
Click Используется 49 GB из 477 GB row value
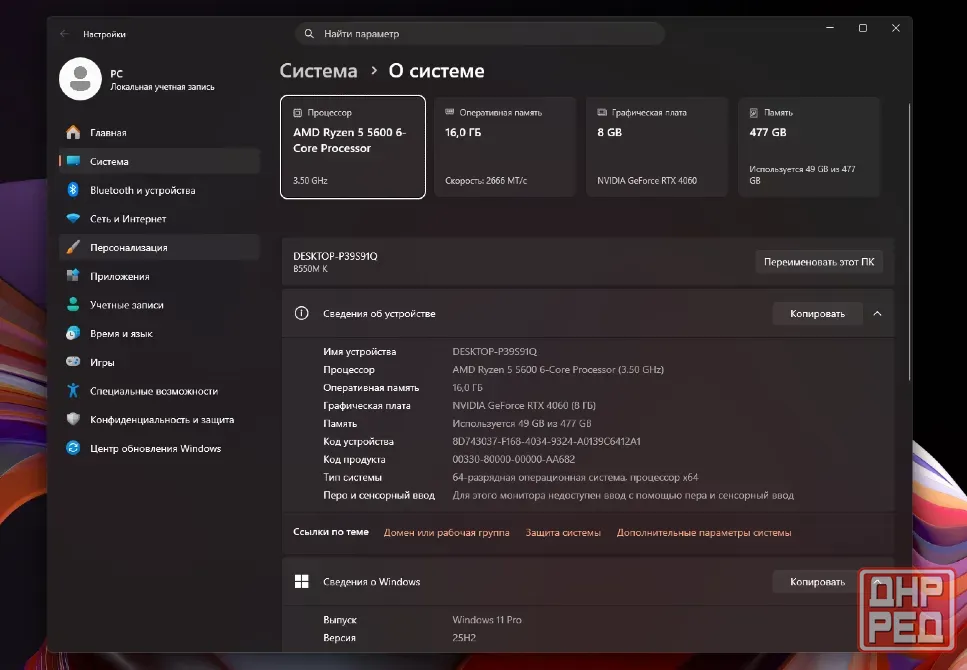coord(522,423)
